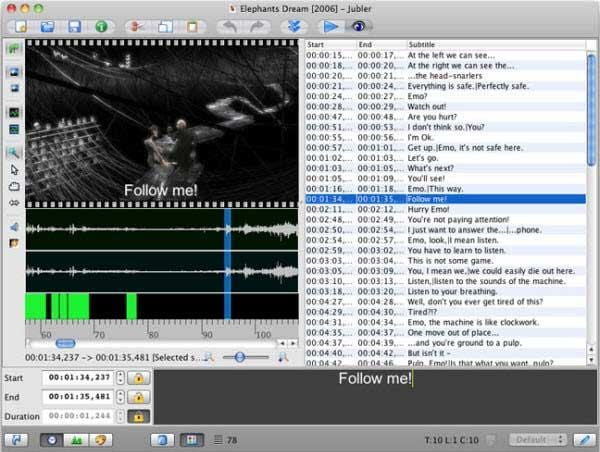Image resolution: width=600 pixels, height=452 pixels.
Task: Undo the last edit with the Undo arrow
Action: click(x=232, y=25)
